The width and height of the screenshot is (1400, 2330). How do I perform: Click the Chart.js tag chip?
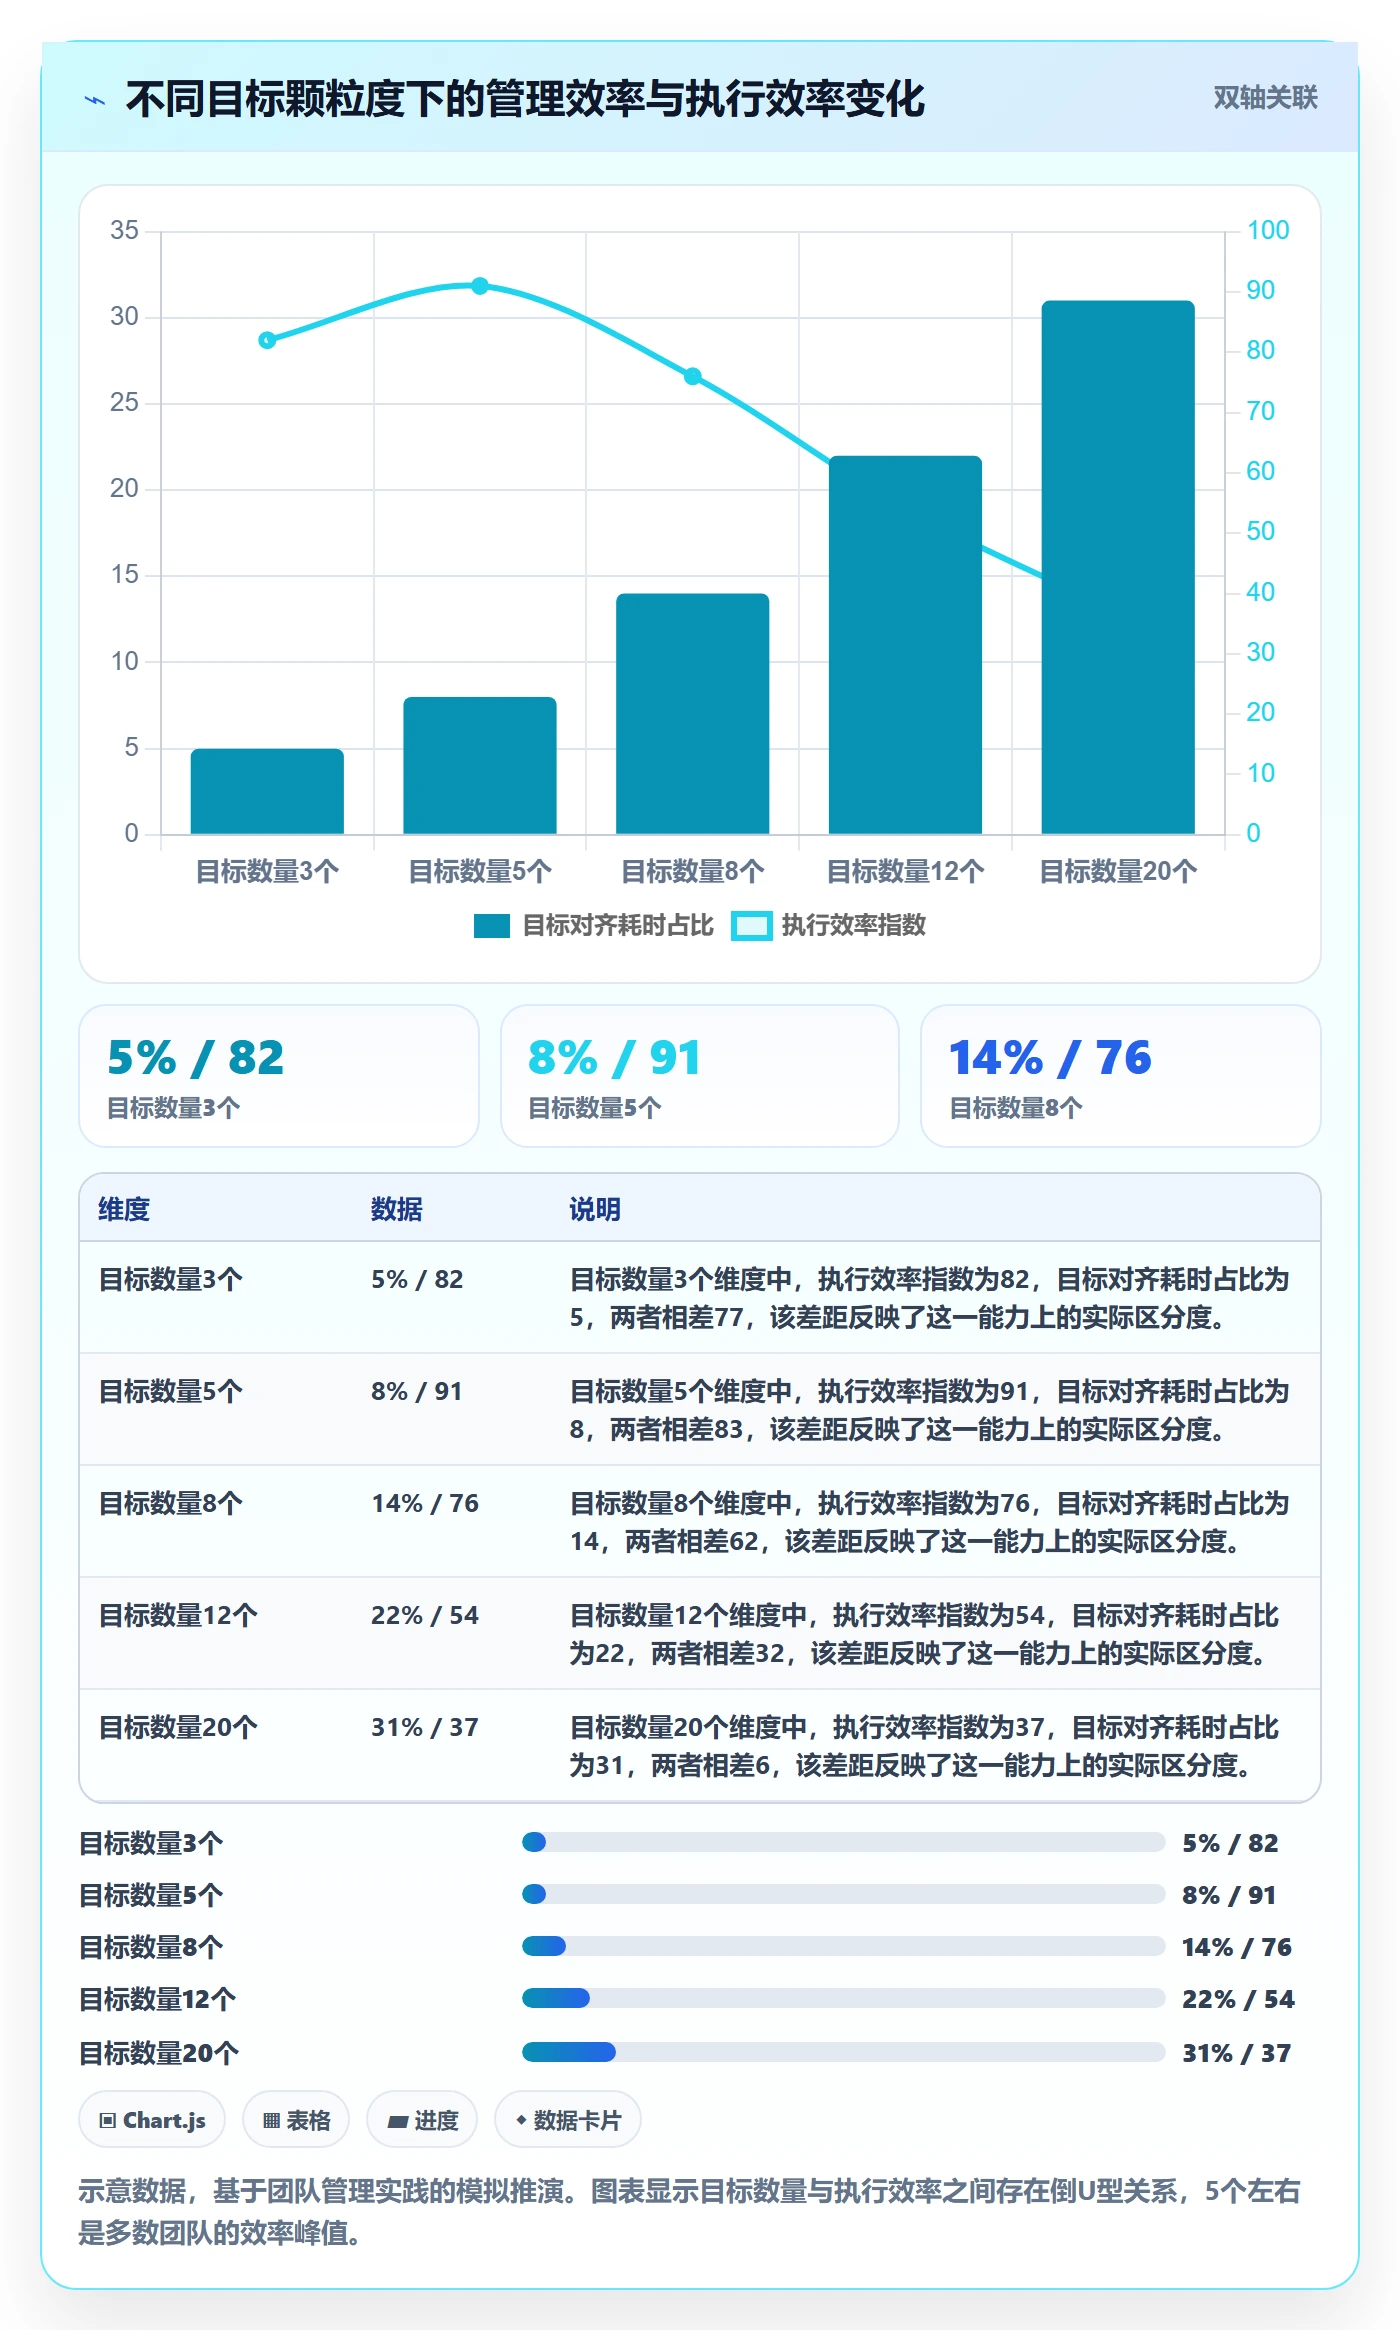coord(152,2119)
